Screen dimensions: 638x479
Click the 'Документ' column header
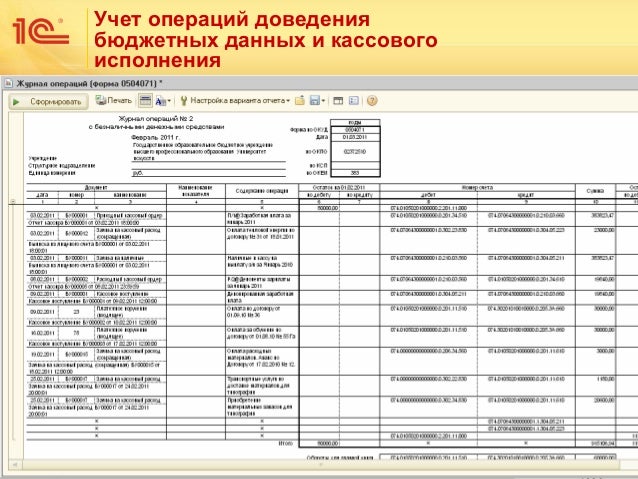[x=96, y=188]
